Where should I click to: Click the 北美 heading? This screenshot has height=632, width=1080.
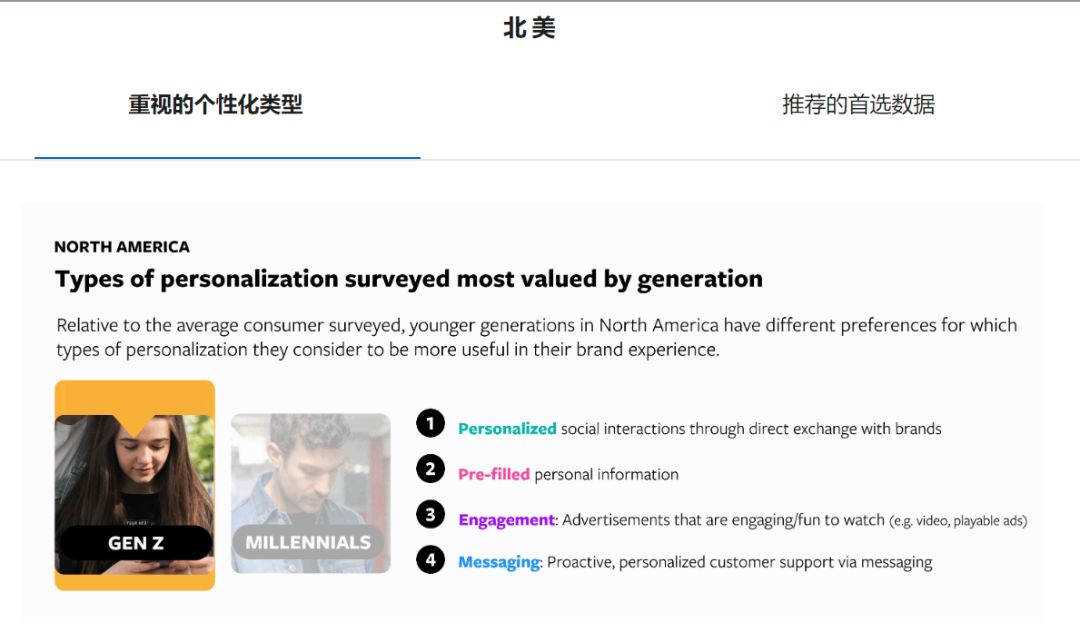coord(529,28)
